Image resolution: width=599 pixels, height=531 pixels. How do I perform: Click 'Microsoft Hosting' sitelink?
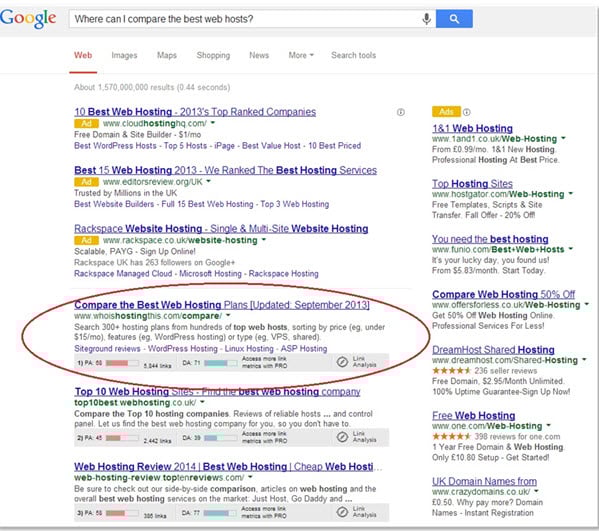pos(210,274)
